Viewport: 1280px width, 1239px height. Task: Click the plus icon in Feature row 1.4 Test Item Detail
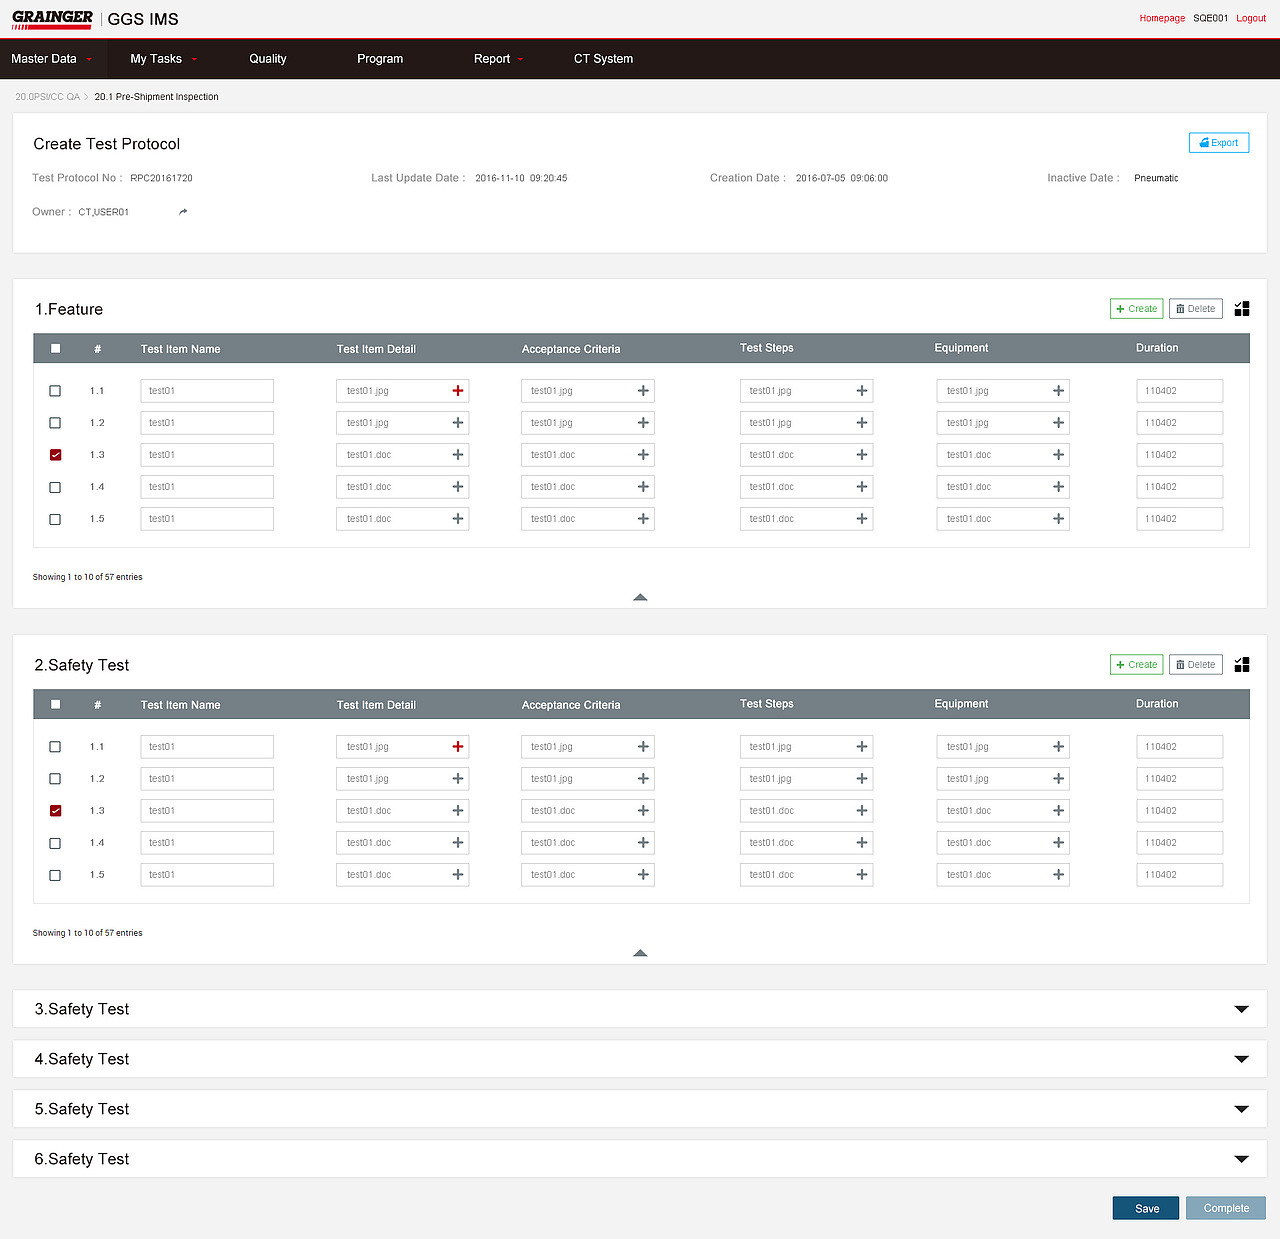coord(458,487)
